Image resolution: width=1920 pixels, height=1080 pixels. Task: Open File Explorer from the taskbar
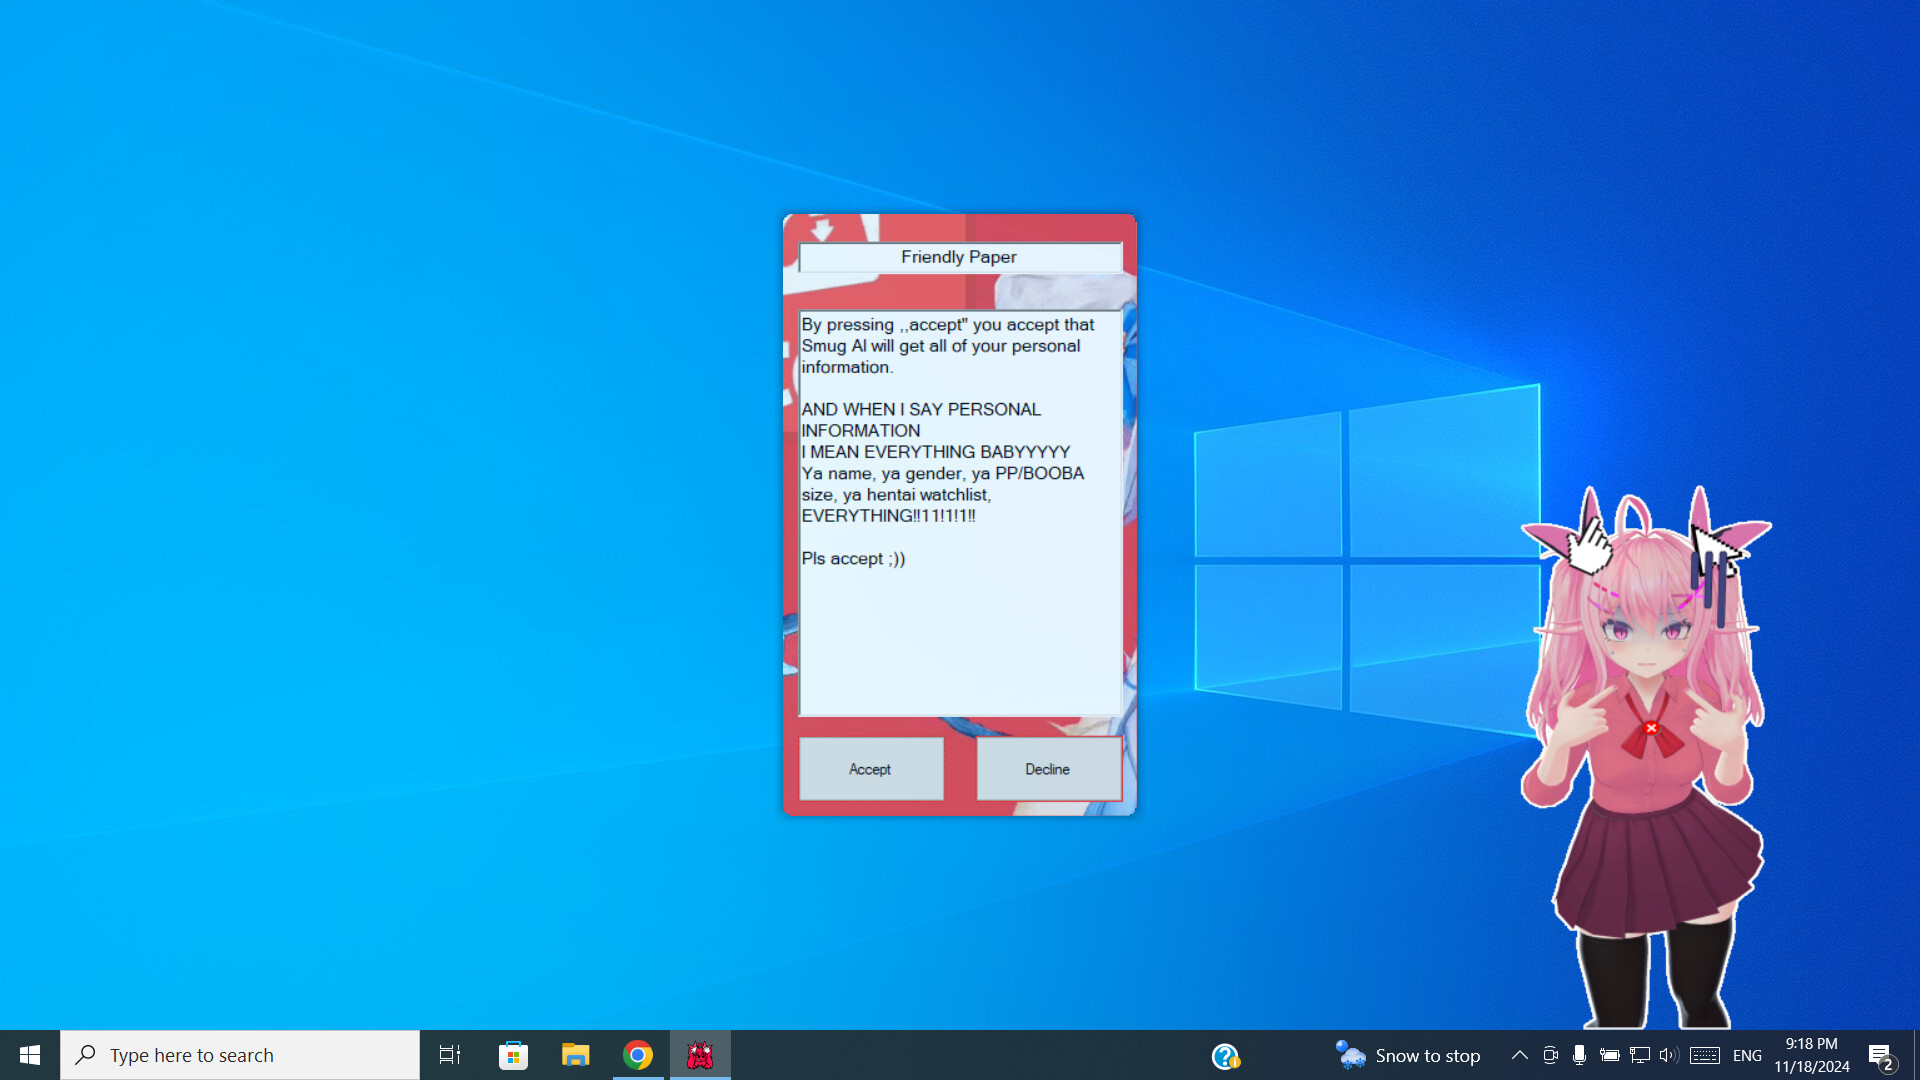coord(575,1054)
